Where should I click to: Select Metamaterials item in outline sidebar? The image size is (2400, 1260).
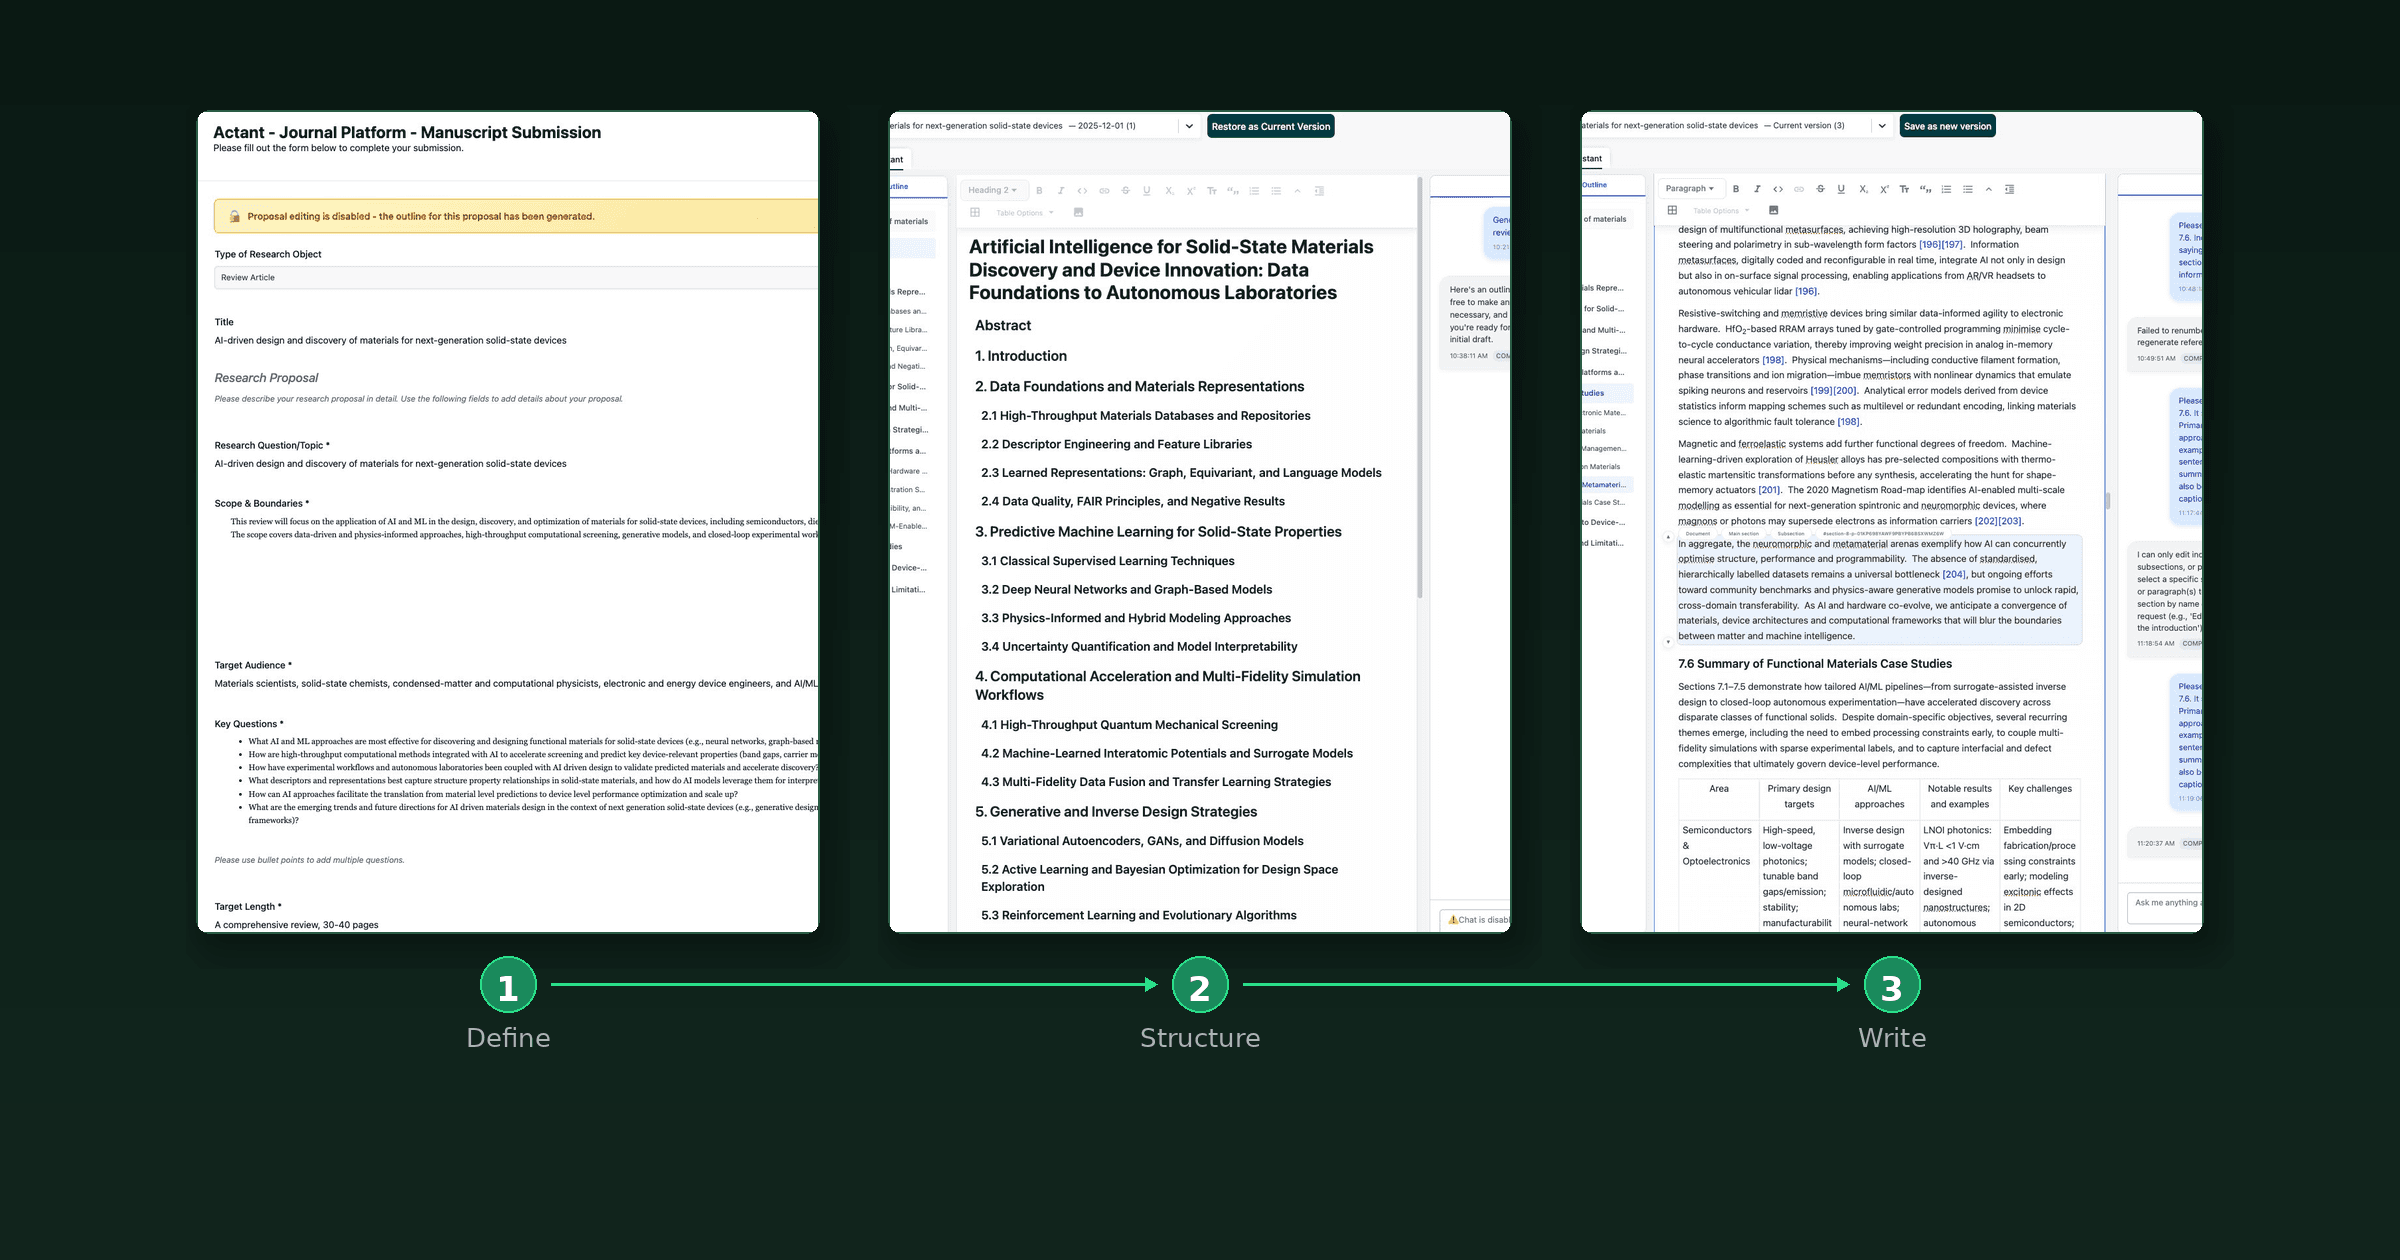click(x=1604, y=485)
